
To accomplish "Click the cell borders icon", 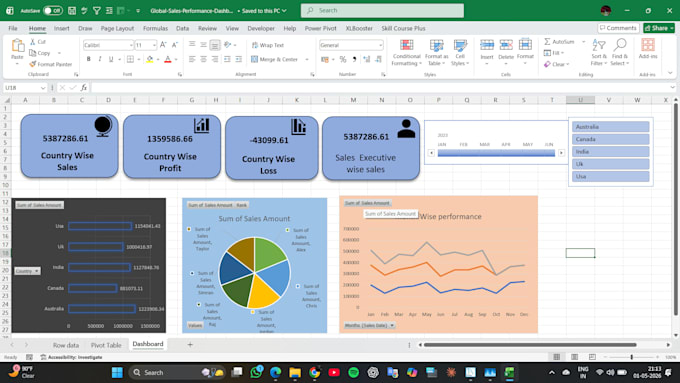I will tap(130, 59).
